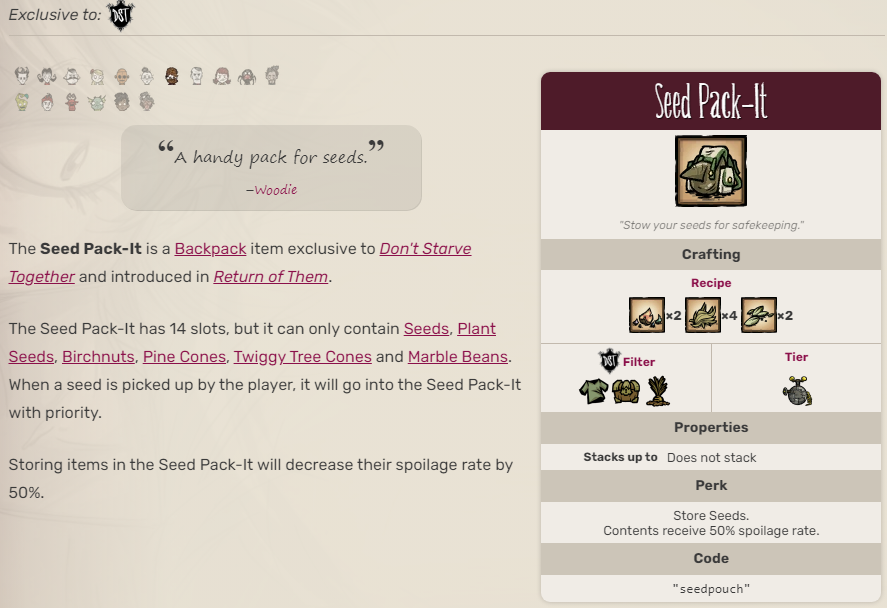Click the Filter heading link

[x=639, y=361]
